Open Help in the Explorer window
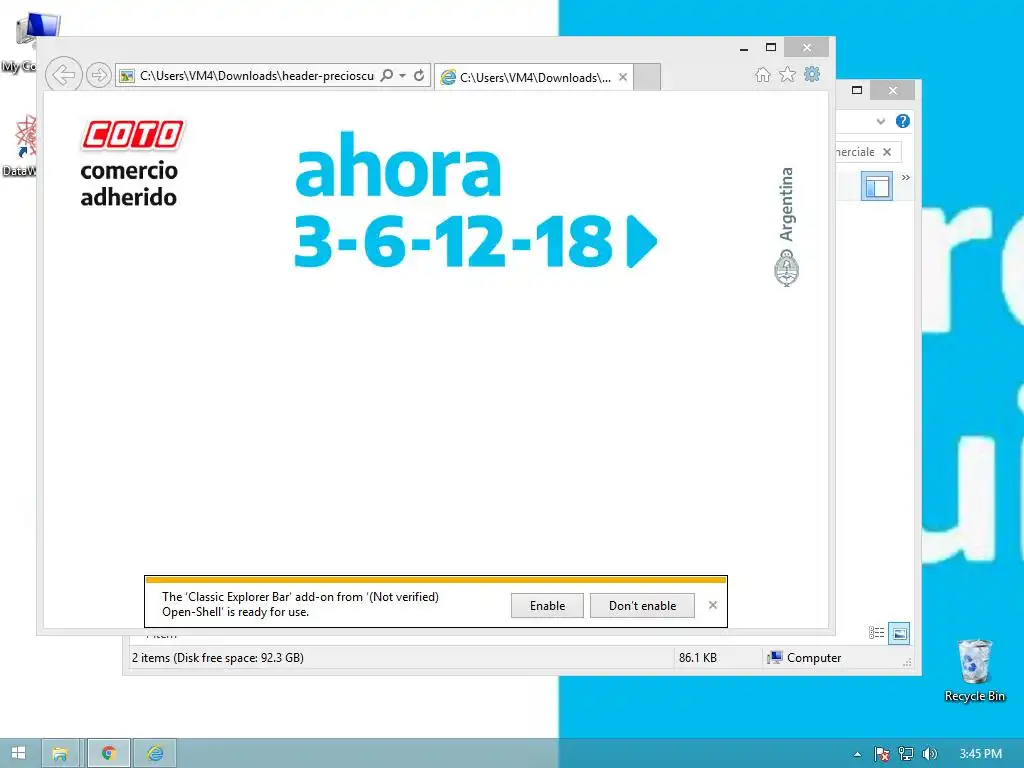The image size is (1024, 768). coord(903,121)
